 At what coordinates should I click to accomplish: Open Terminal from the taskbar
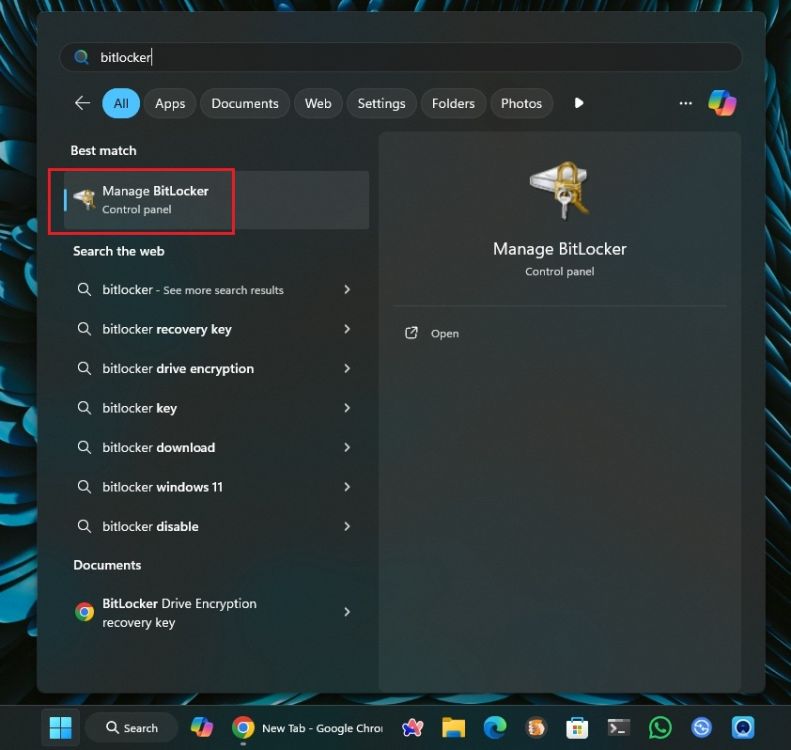click(619, 728)
